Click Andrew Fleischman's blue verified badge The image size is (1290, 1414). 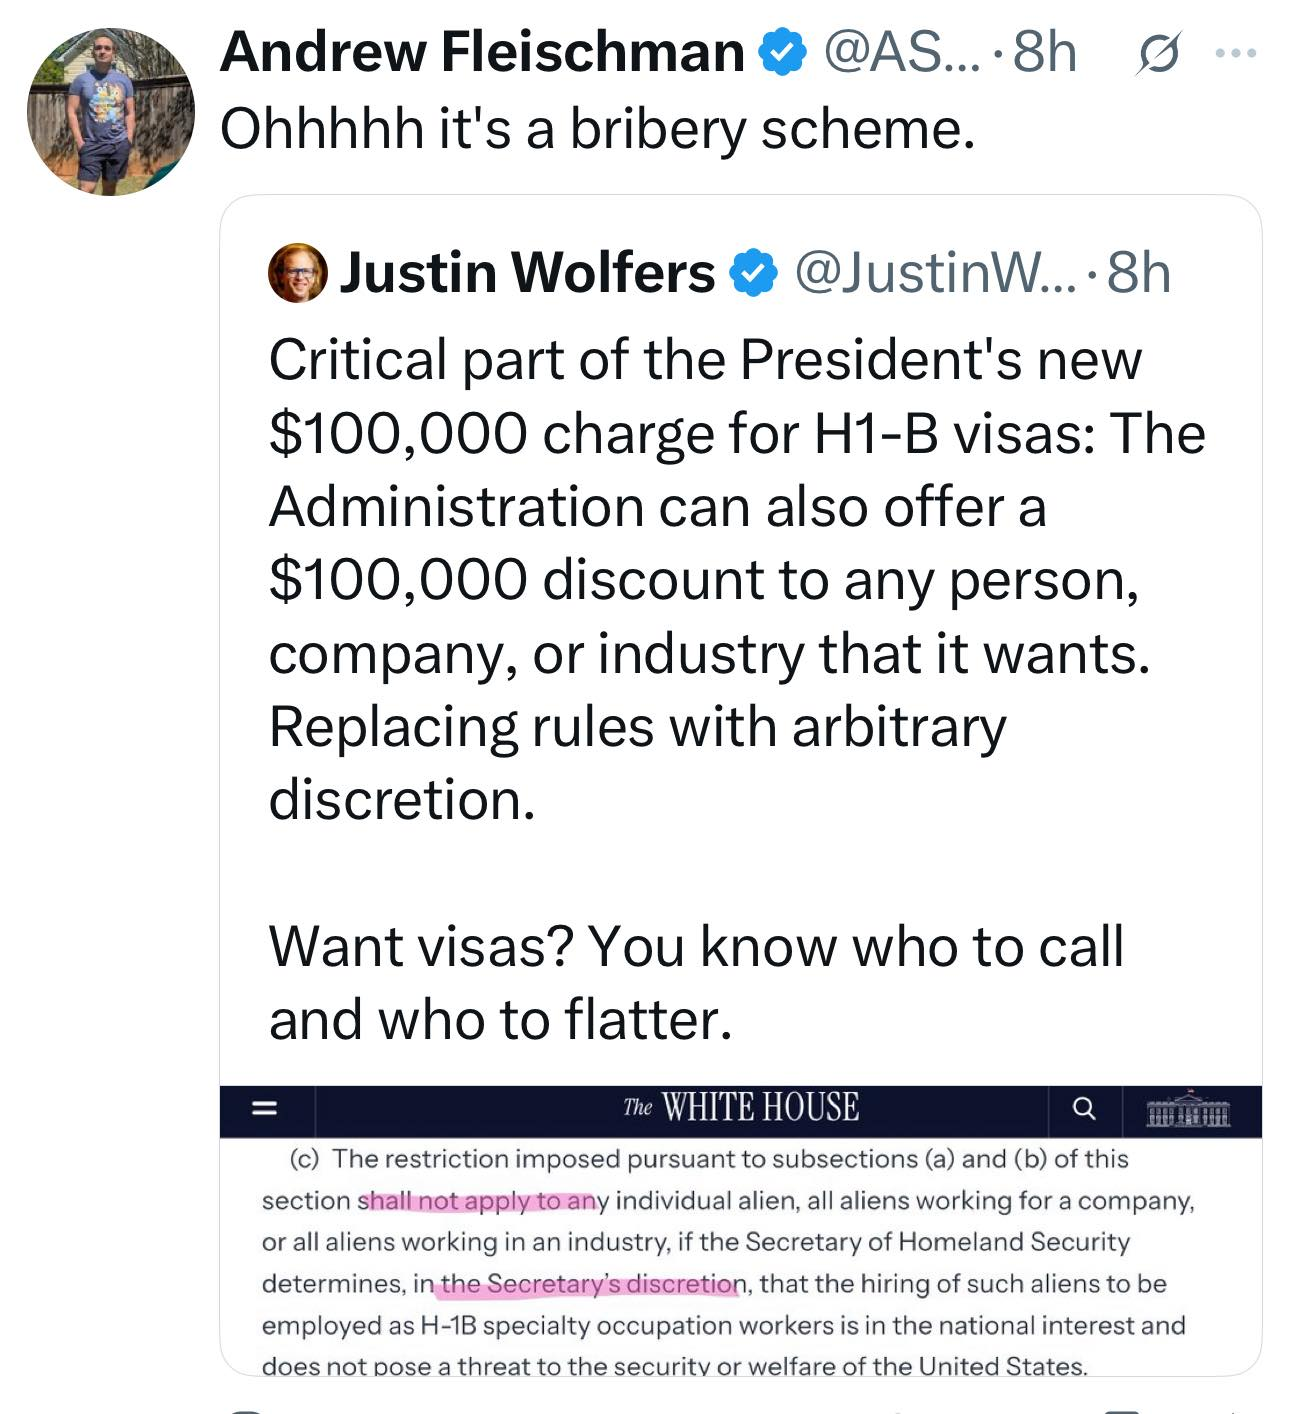[783, 53]
